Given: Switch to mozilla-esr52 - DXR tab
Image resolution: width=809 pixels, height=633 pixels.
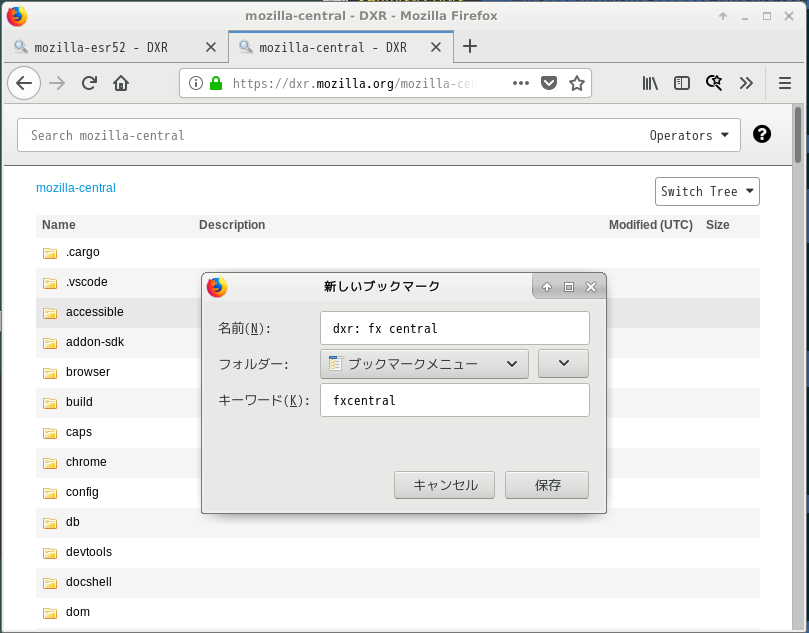Looking at the screenshot, I should tap(116, 47).
